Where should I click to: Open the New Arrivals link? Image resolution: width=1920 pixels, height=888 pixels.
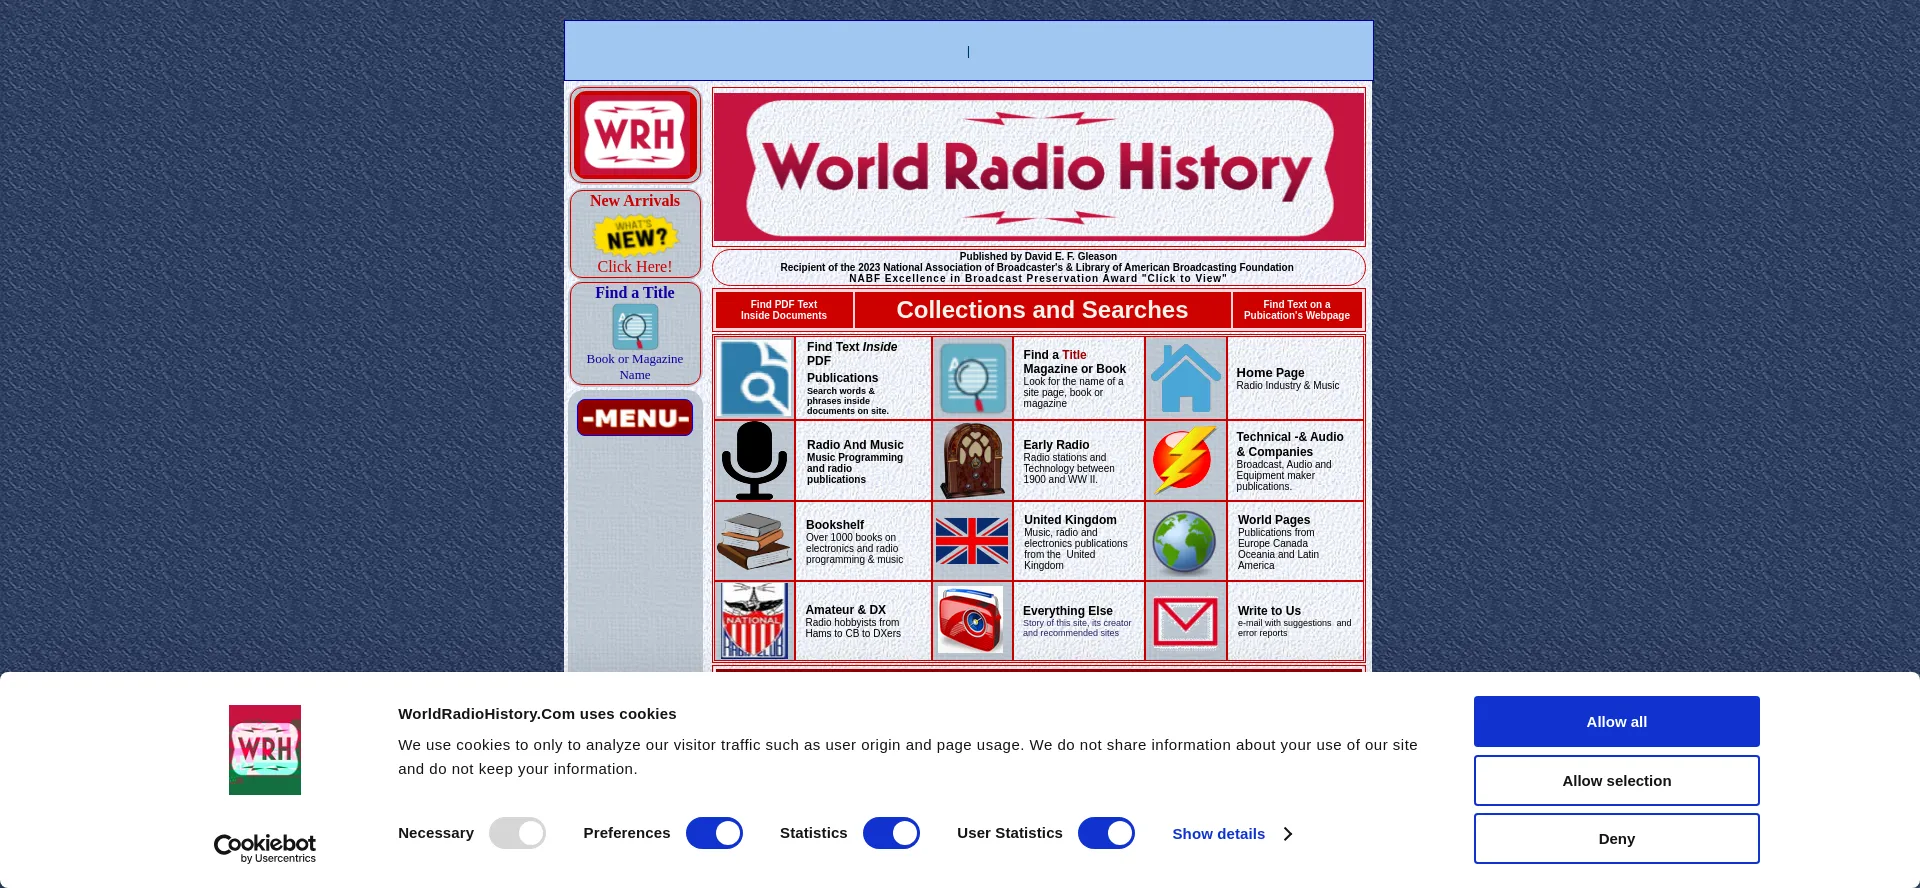[x=635, y=201]
